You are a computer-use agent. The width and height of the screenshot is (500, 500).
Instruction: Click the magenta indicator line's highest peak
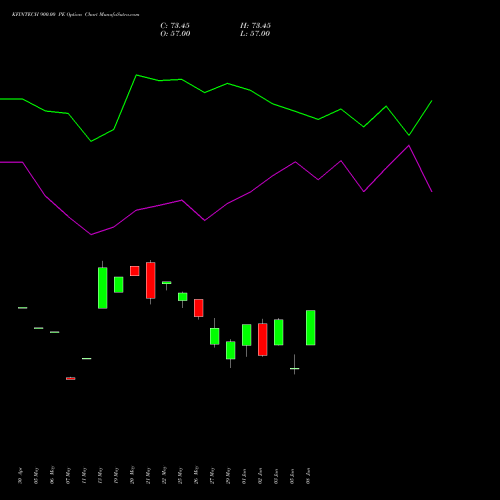pos(409,146)
